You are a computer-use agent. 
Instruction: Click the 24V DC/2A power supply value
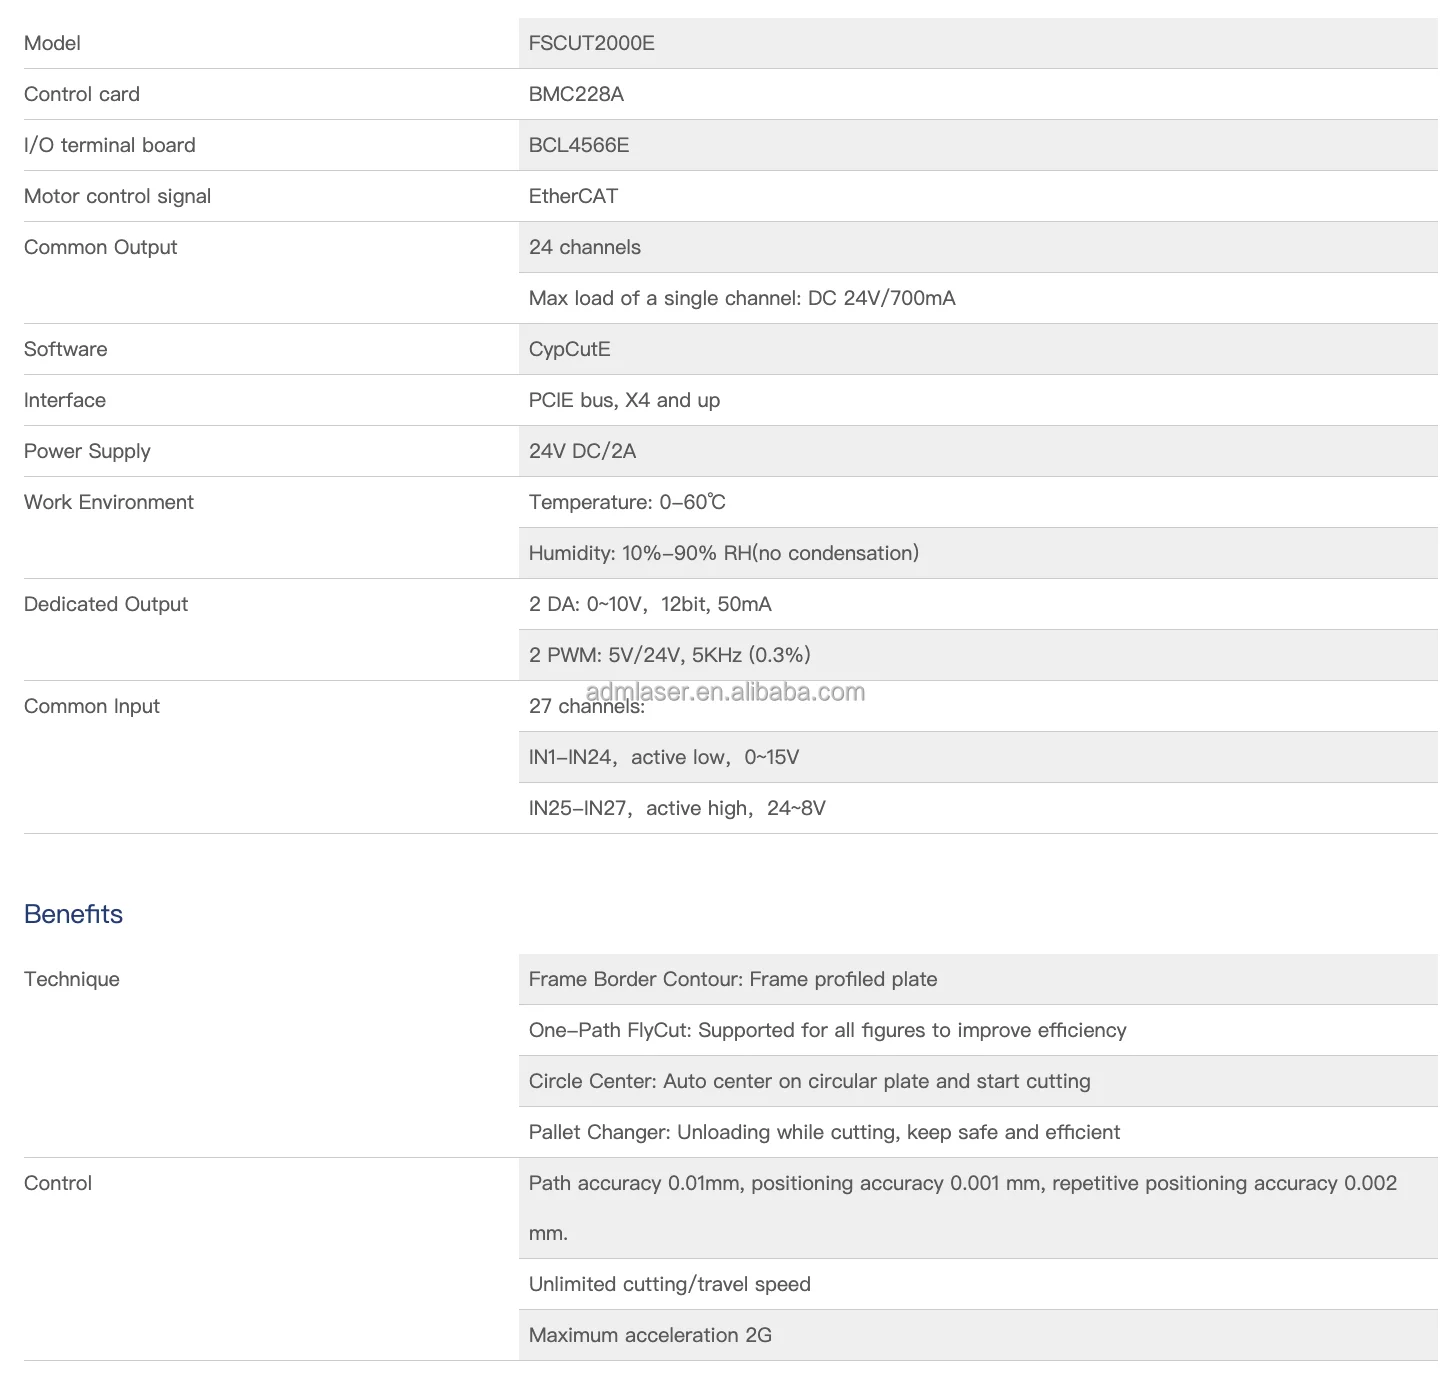tap(582, 451)
